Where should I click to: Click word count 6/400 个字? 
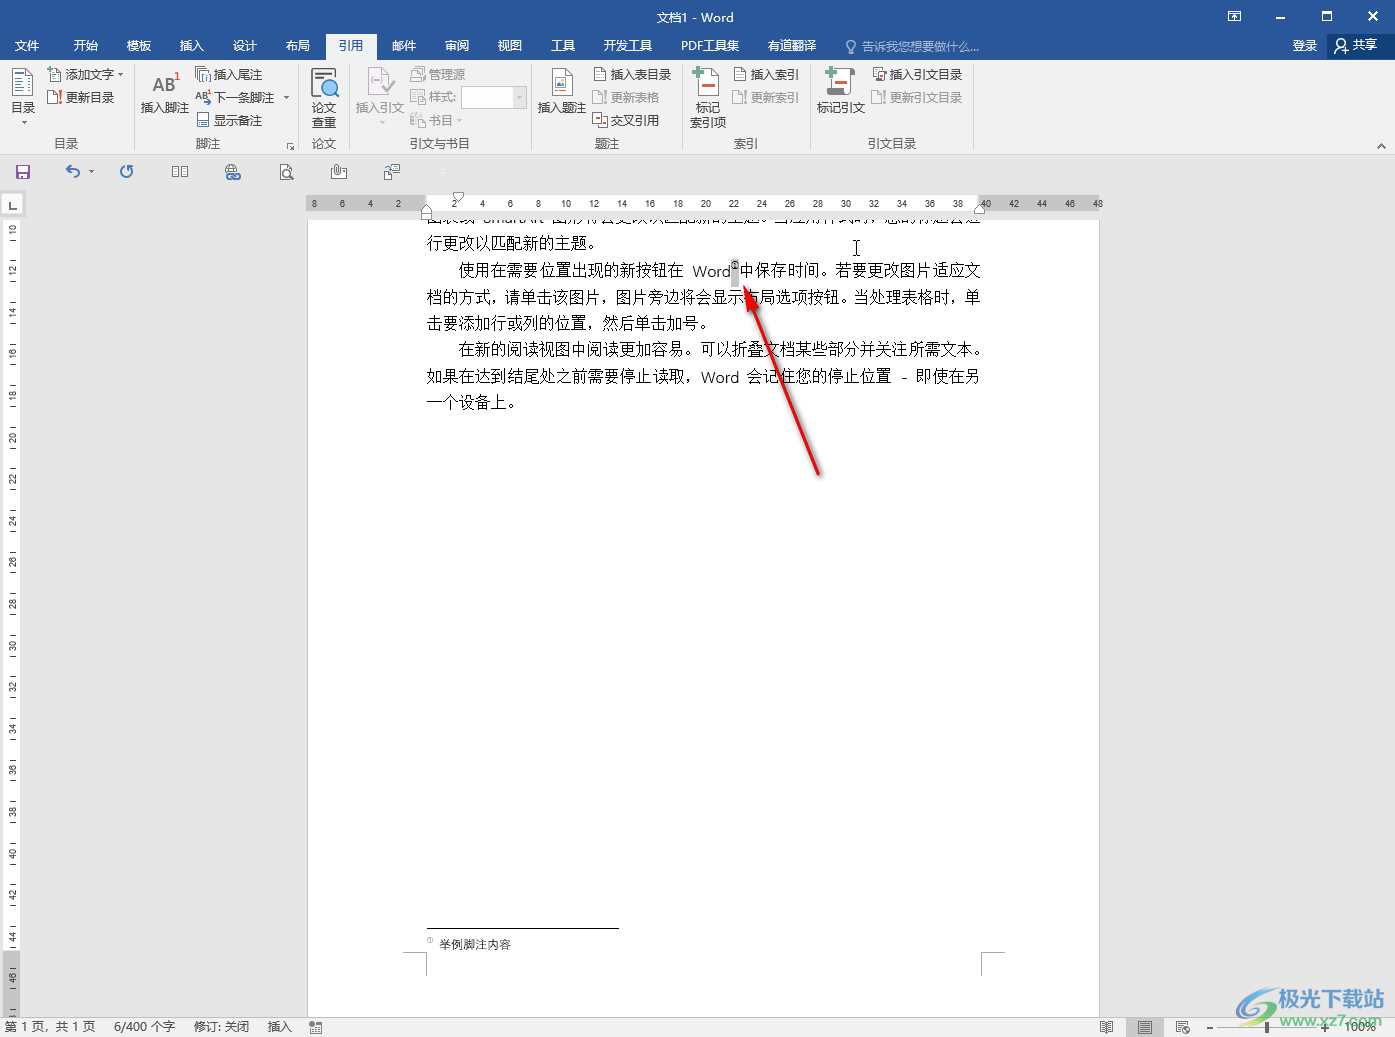pos(144,1027)
